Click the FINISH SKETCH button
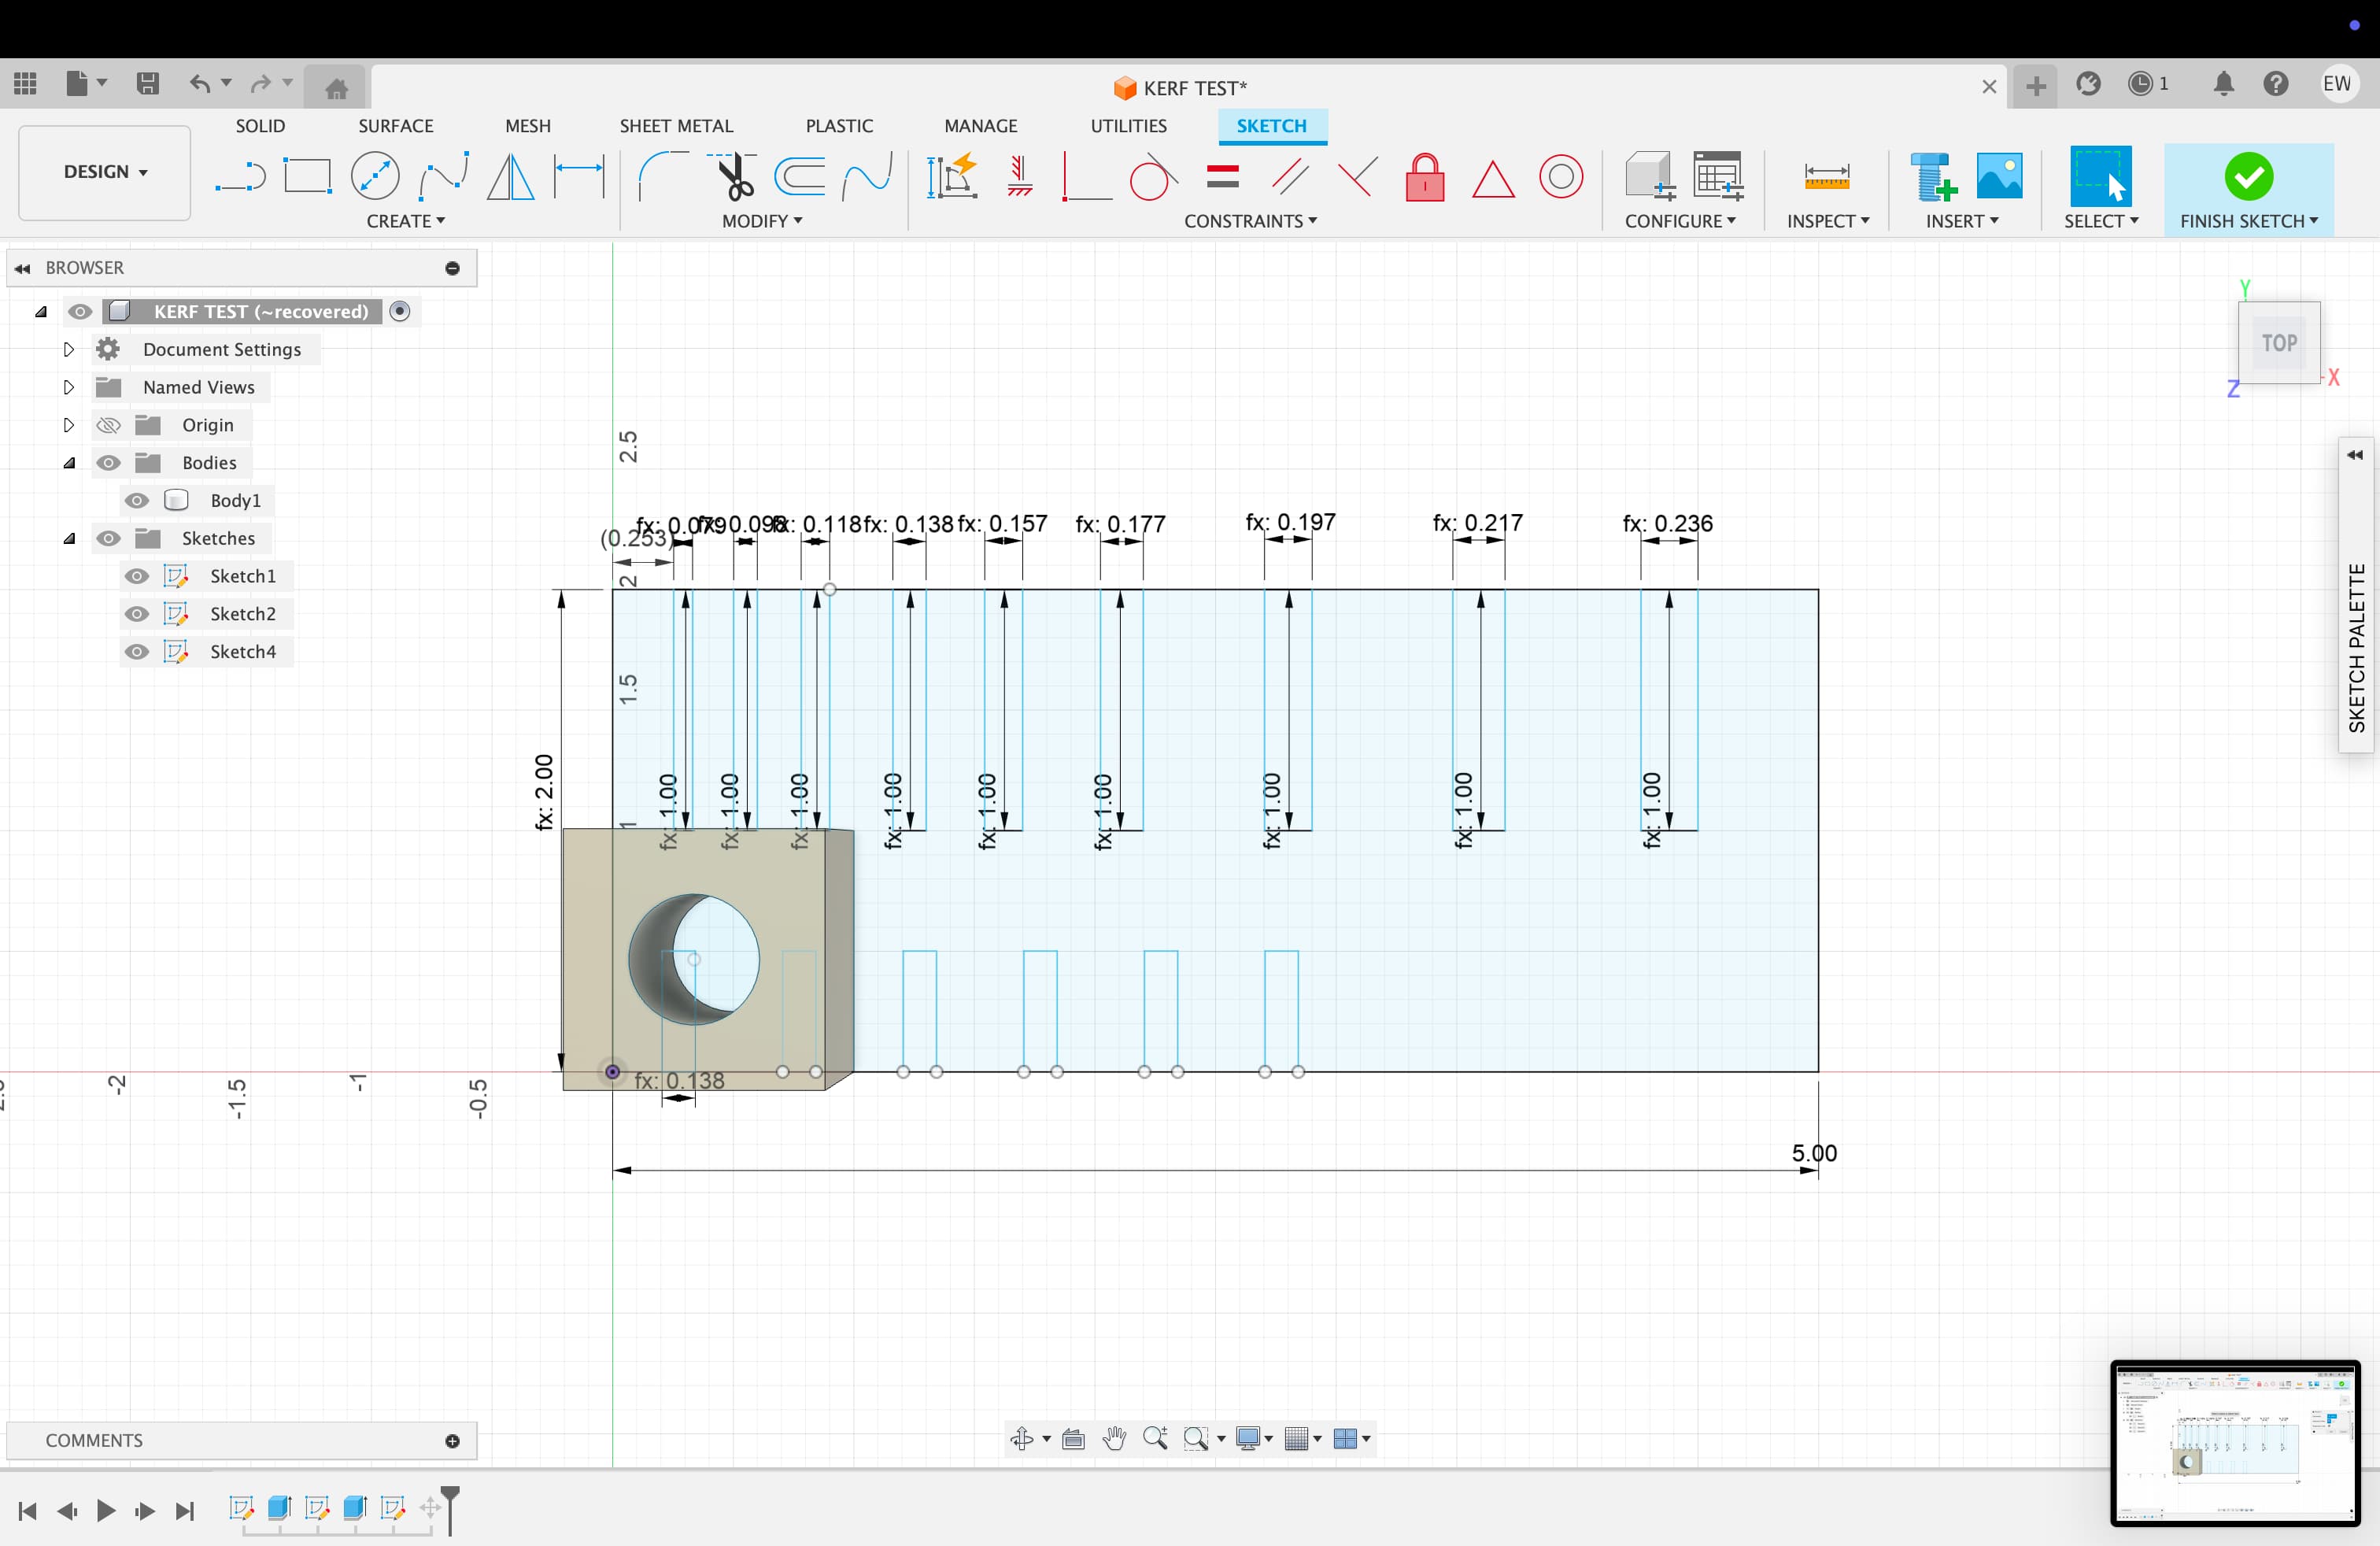Screen dimensions: 2380x1546 coord(2248,178)
